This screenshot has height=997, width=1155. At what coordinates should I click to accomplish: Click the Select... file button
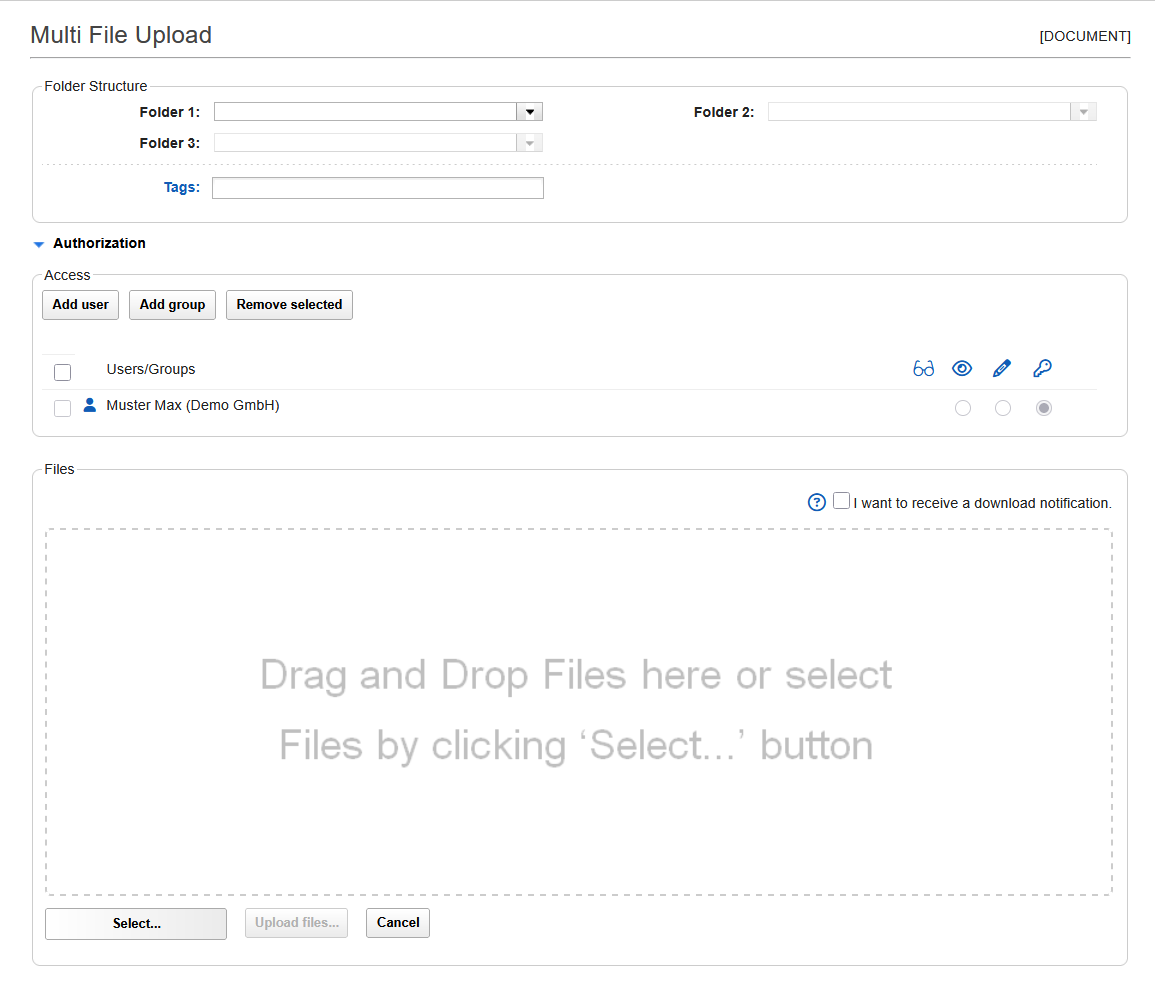click(136, 924)
